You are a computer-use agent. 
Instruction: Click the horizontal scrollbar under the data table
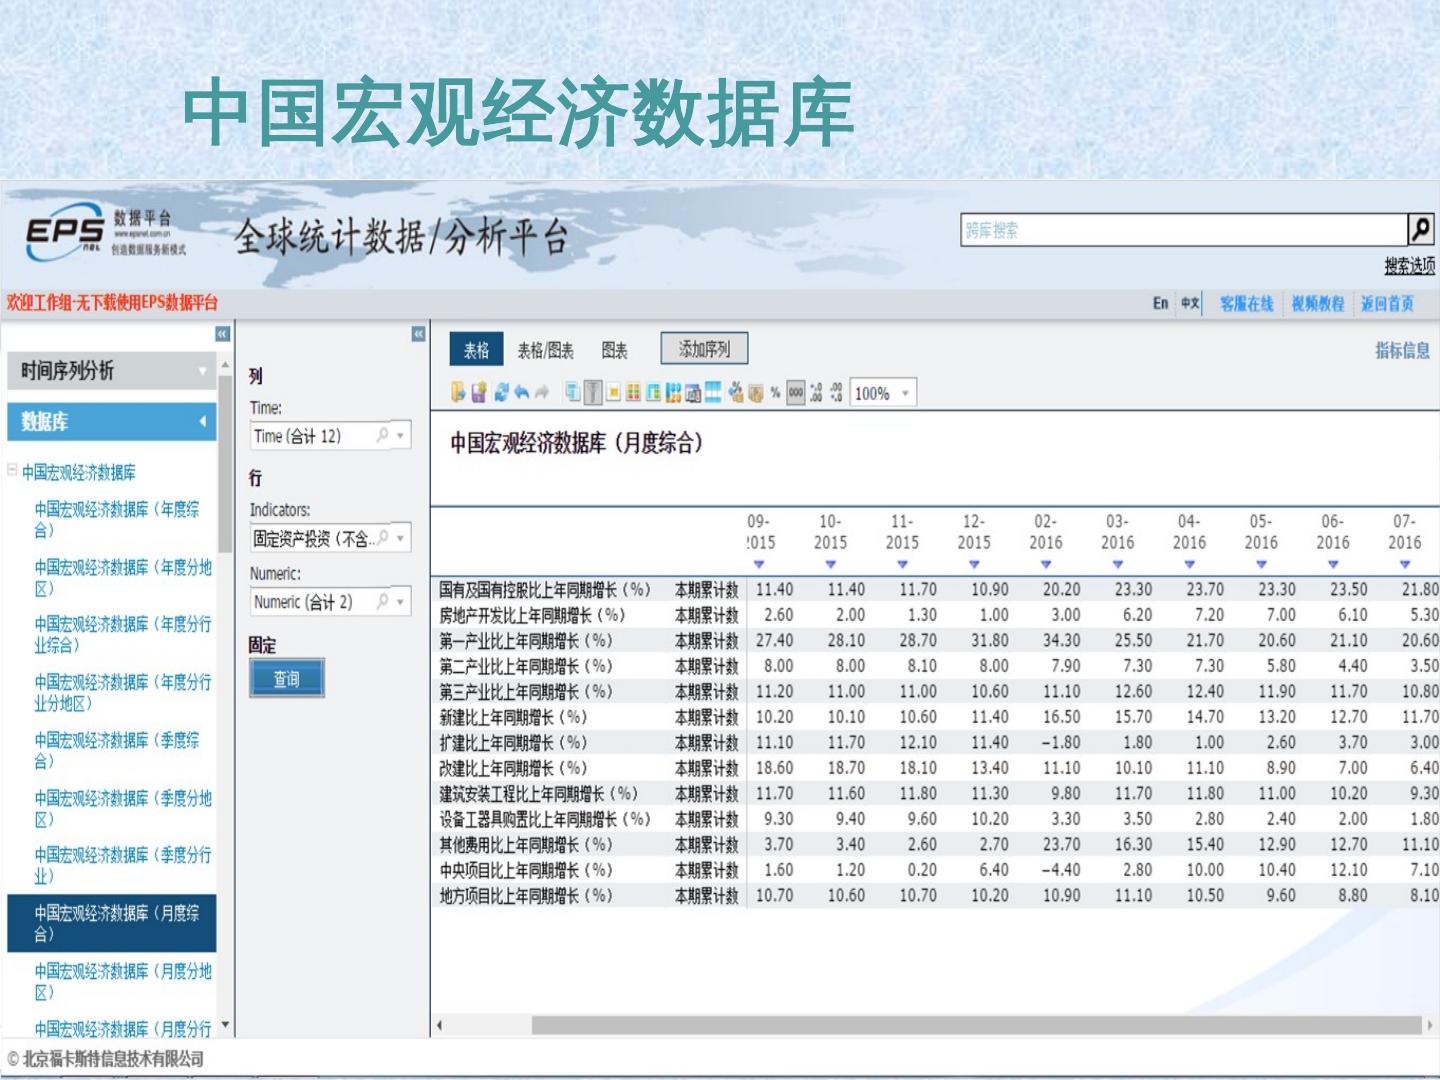tap(975, 1025)
